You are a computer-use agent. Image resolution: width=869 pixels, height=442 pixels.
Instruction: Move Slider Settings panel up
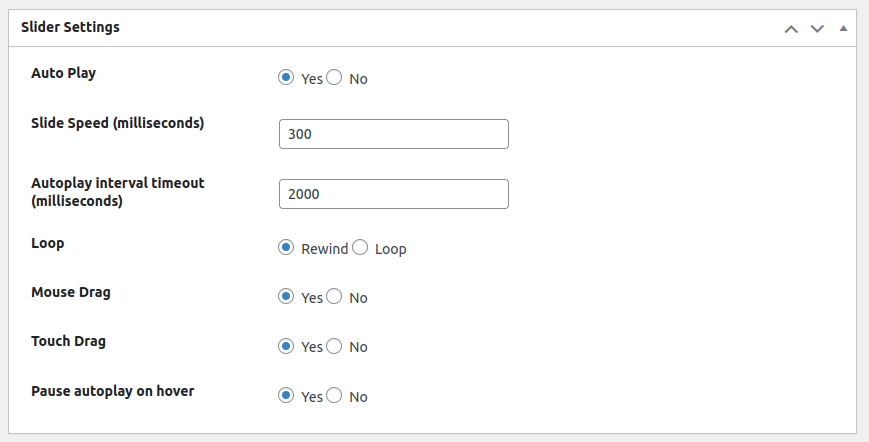coord(791,28)
